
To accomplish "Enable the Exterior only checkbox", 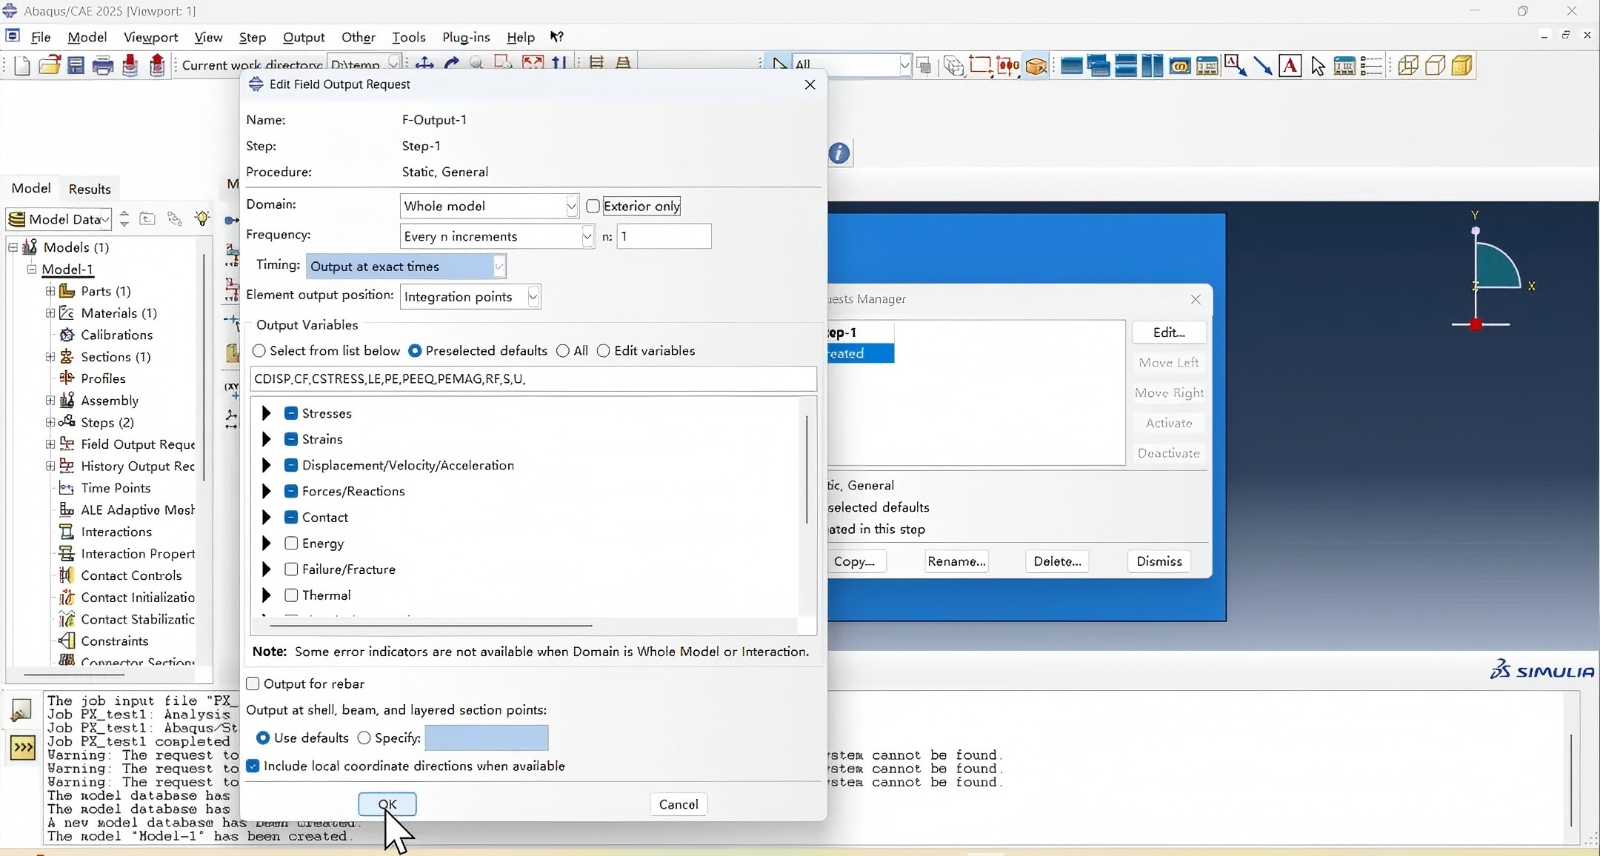I will tap(593, 206).
